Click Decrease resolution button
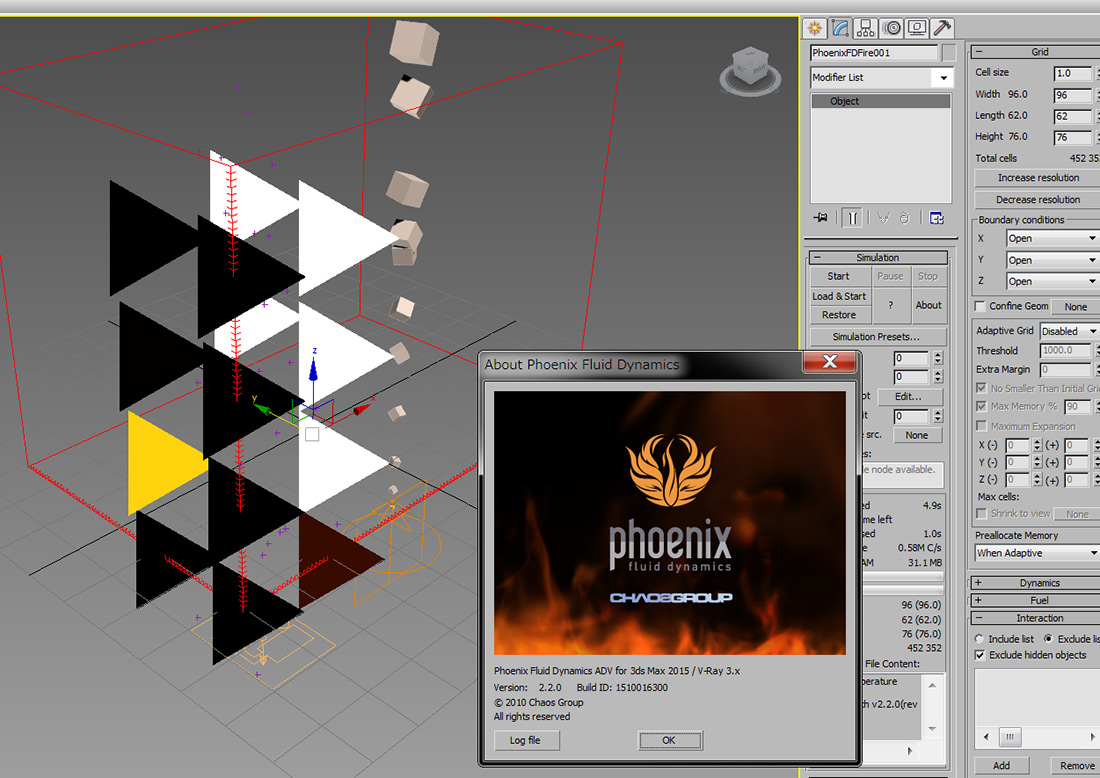The width and height of the screenshot is (1100, 778). [x=1038, y=200]
